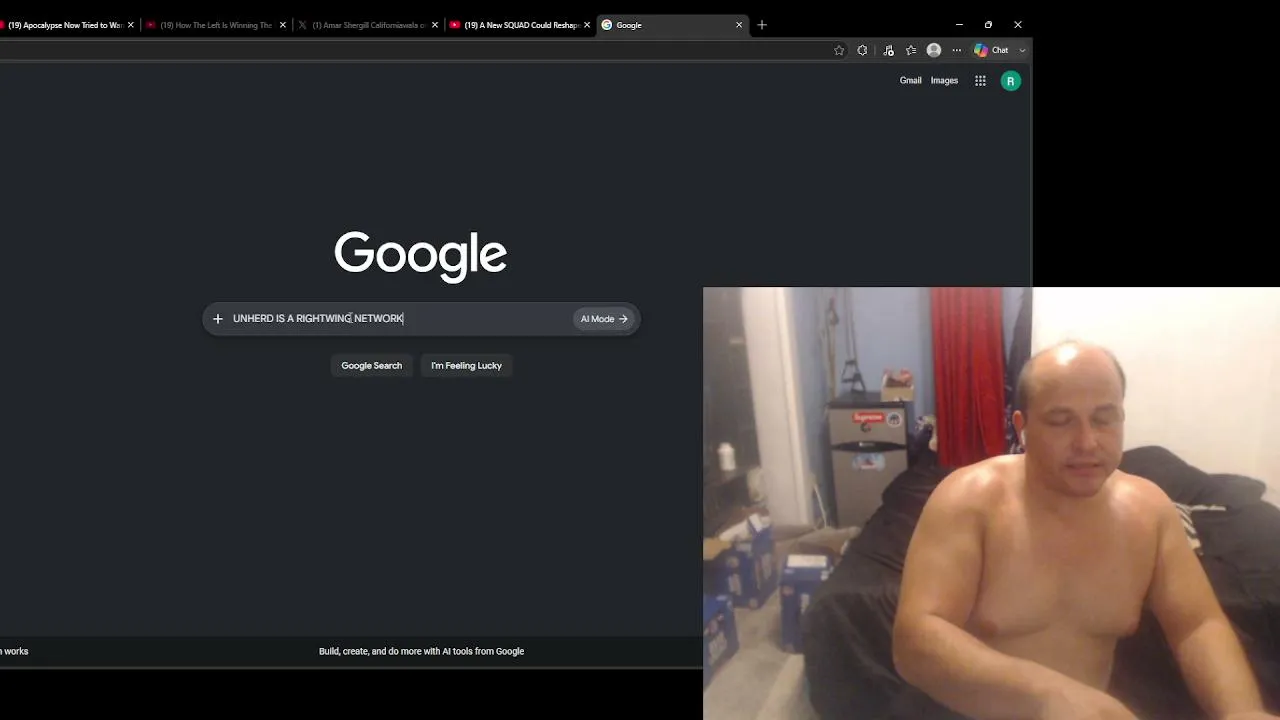Switch to AI Mode

click(x=604, y=319)
